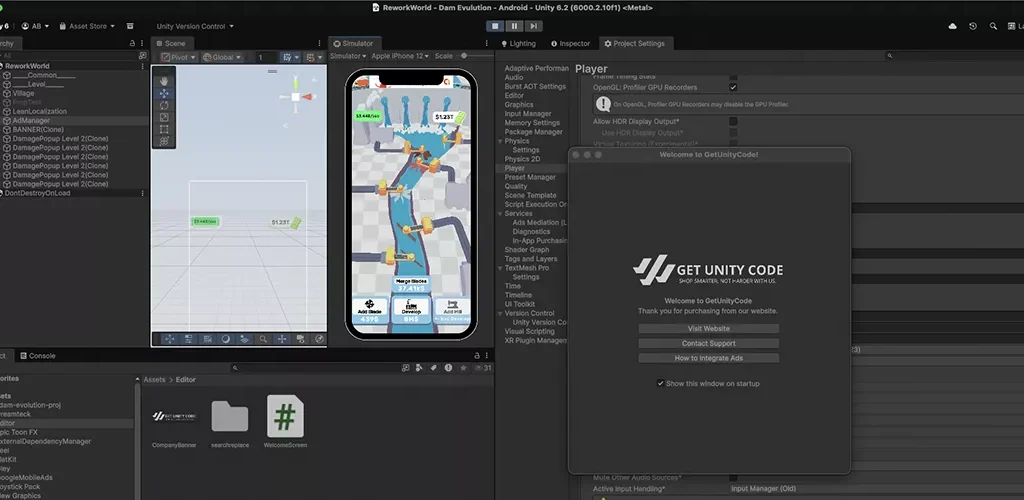Enable Allow HDR Display Output checkbox

(x=733, y=121)
